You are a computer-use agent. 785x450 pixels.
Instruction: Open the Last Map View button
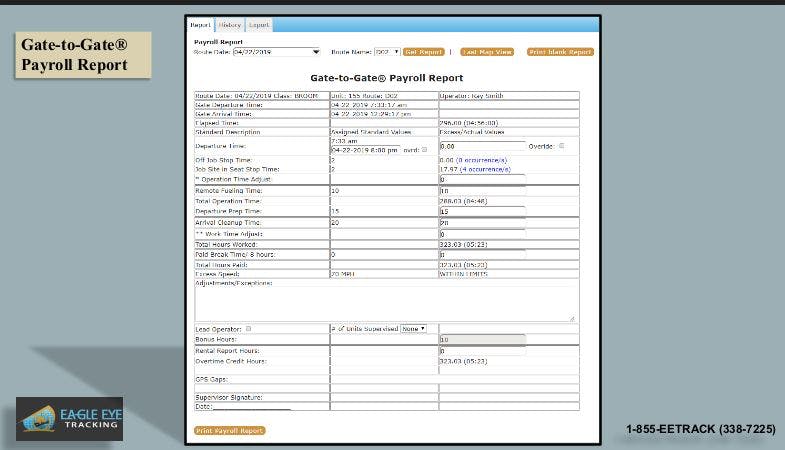tap(487, 52)
